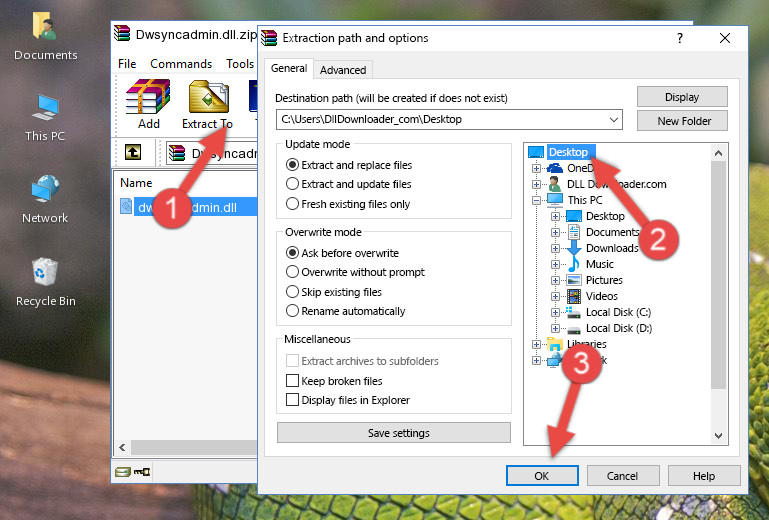Viewport: 769px width, 520px height.
Task: Click the dll file icon in file list
Action: point(126,207)
